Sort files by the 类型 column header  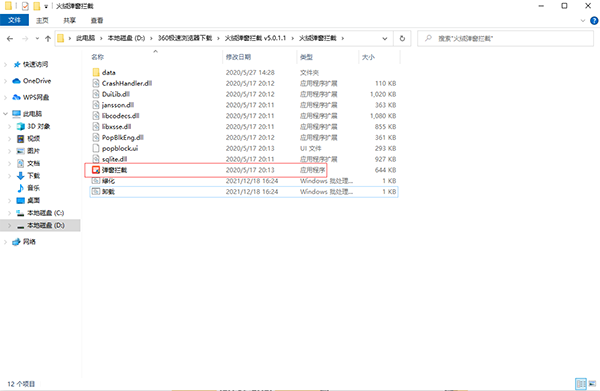(x=306, y=57)
